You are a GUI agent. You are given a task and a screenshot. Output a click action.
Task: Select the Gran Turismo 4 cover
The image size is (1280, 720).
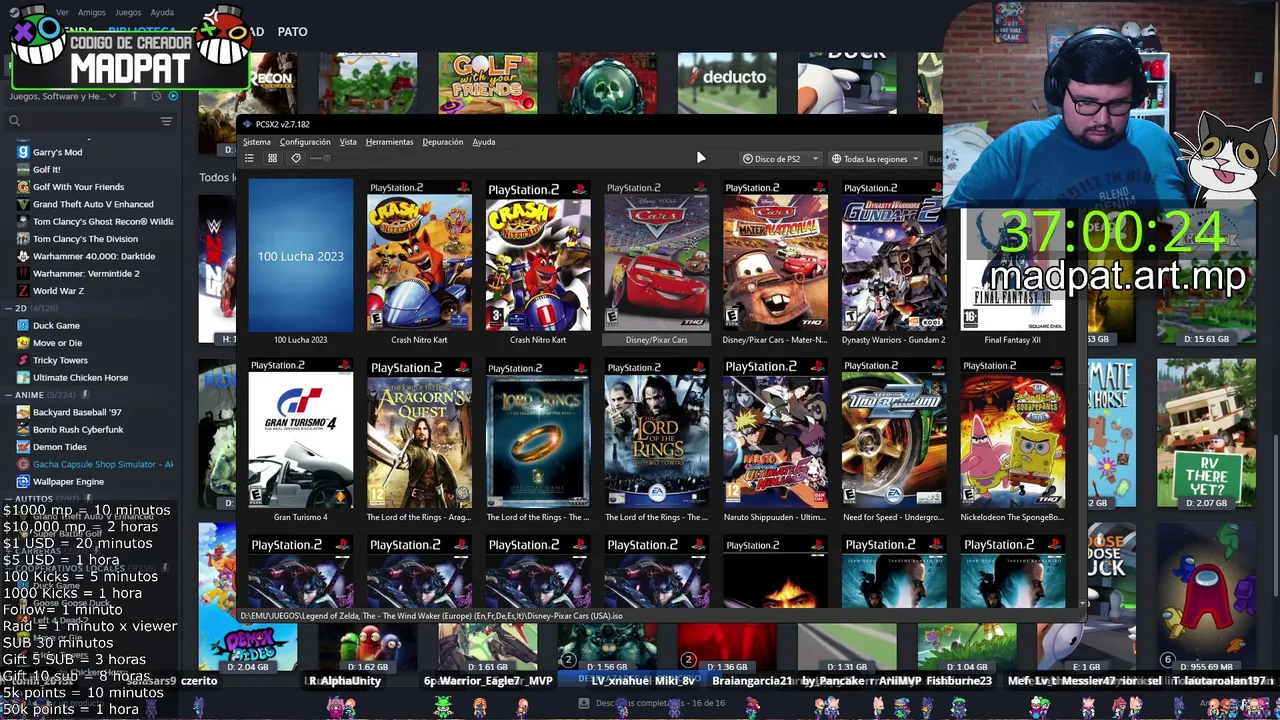[x=301, y=434]
